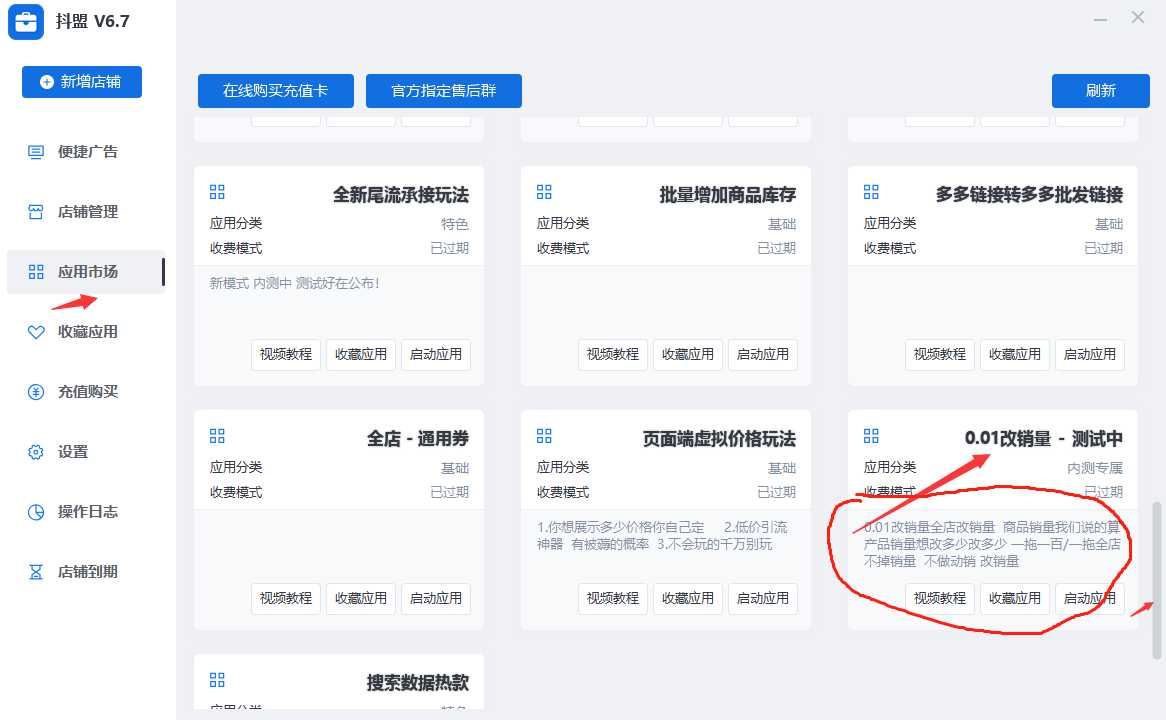
Task: Click grid icon on 全店 - 通用券 card
Action: click(217, 436)
